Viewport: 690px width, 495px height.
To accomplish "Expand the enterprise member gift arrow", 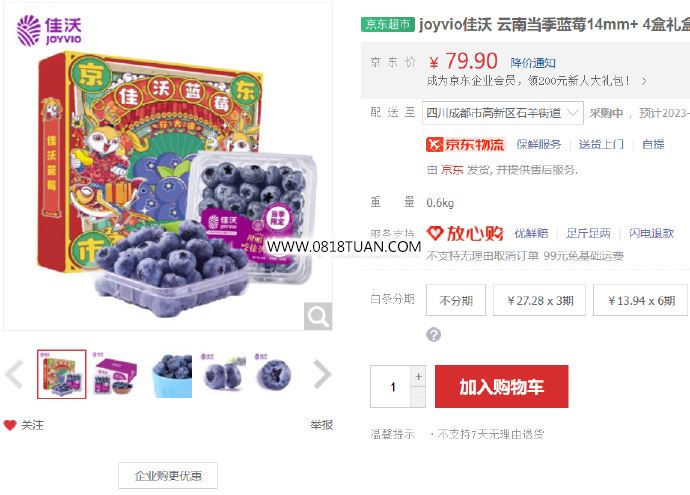I will [x=644, y=81].
